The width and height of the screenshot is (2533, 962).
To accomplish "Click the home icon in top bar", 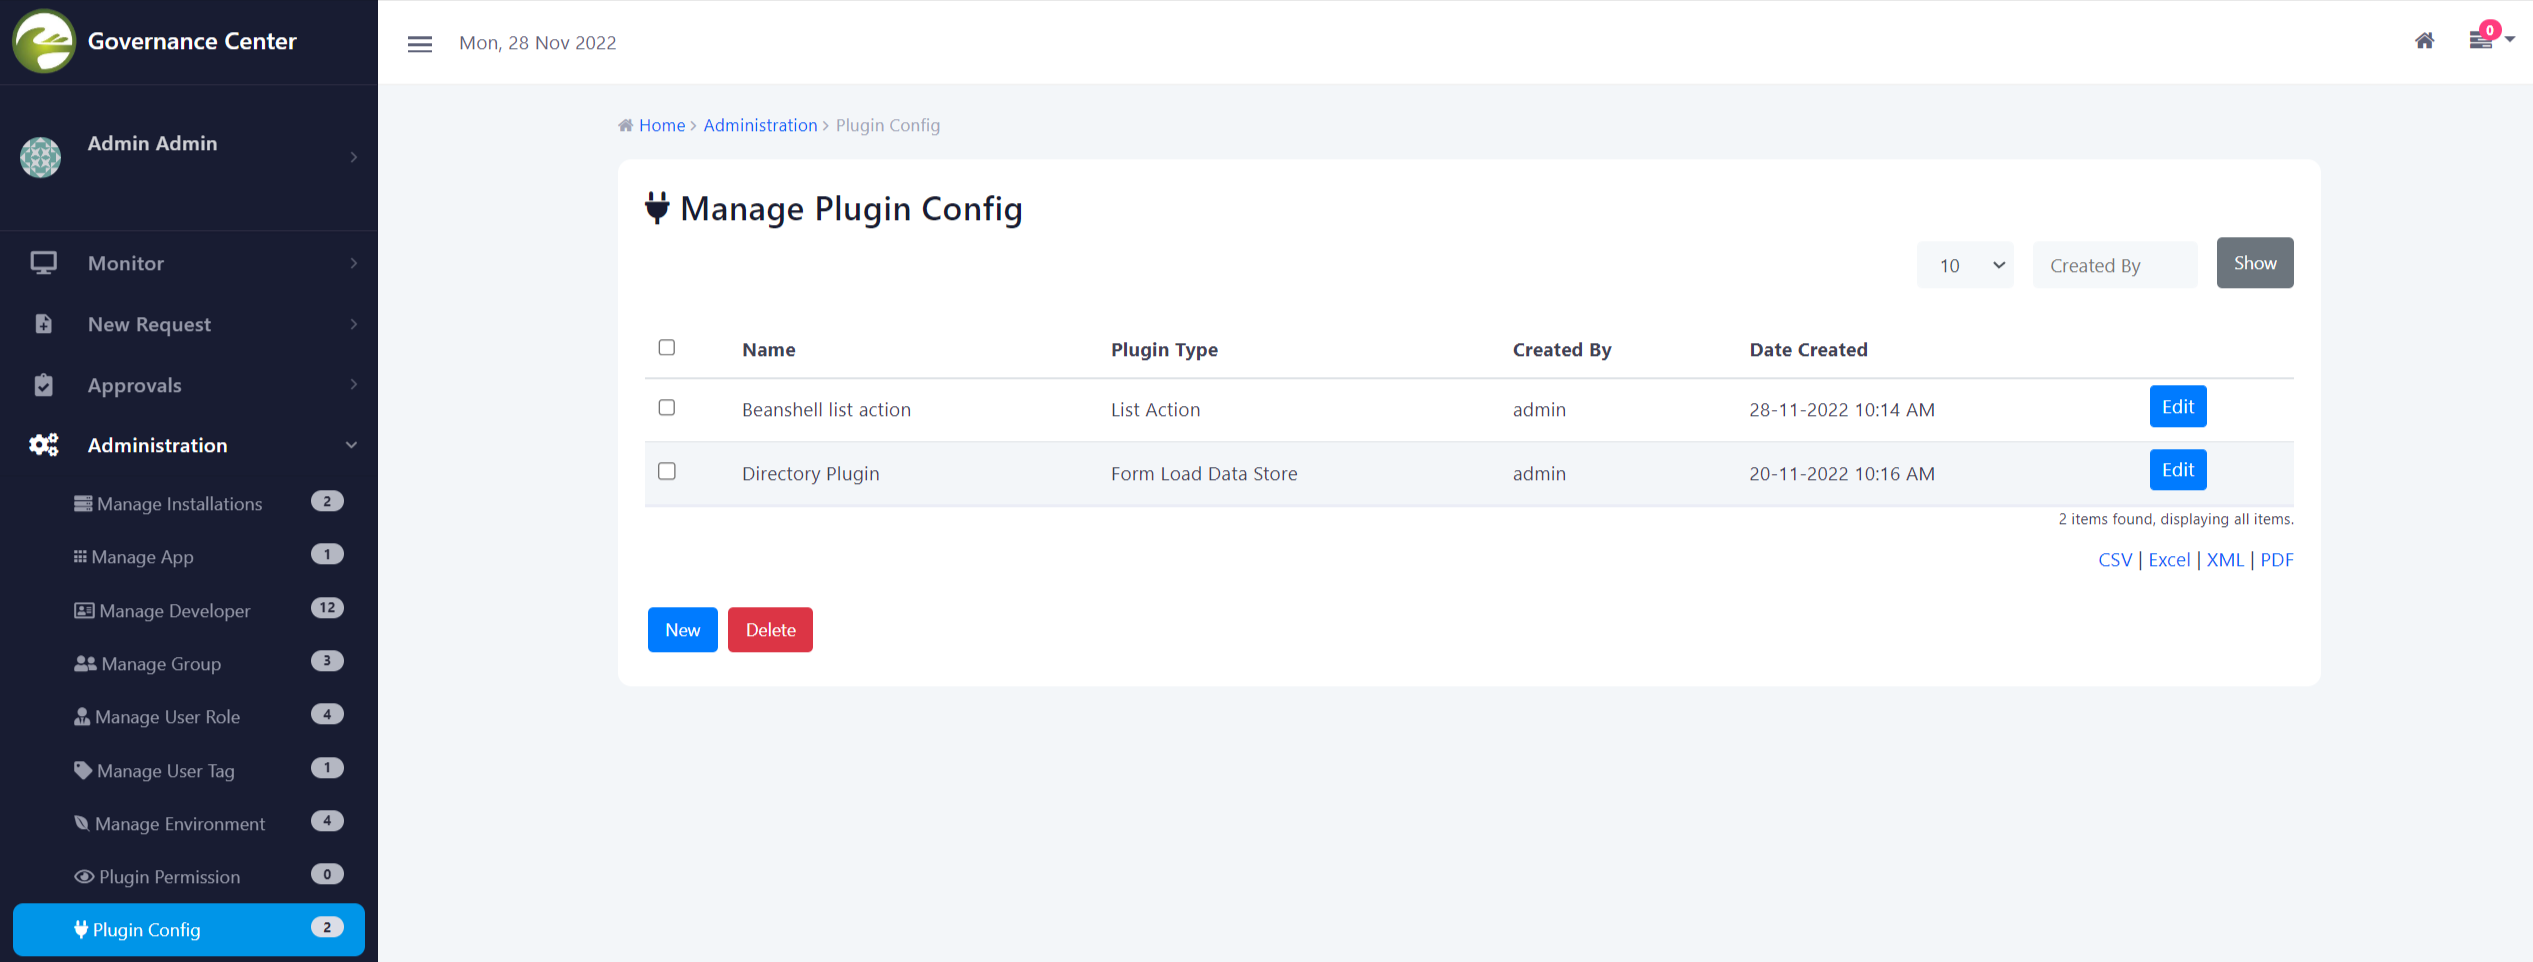I will pos(2424,41).
